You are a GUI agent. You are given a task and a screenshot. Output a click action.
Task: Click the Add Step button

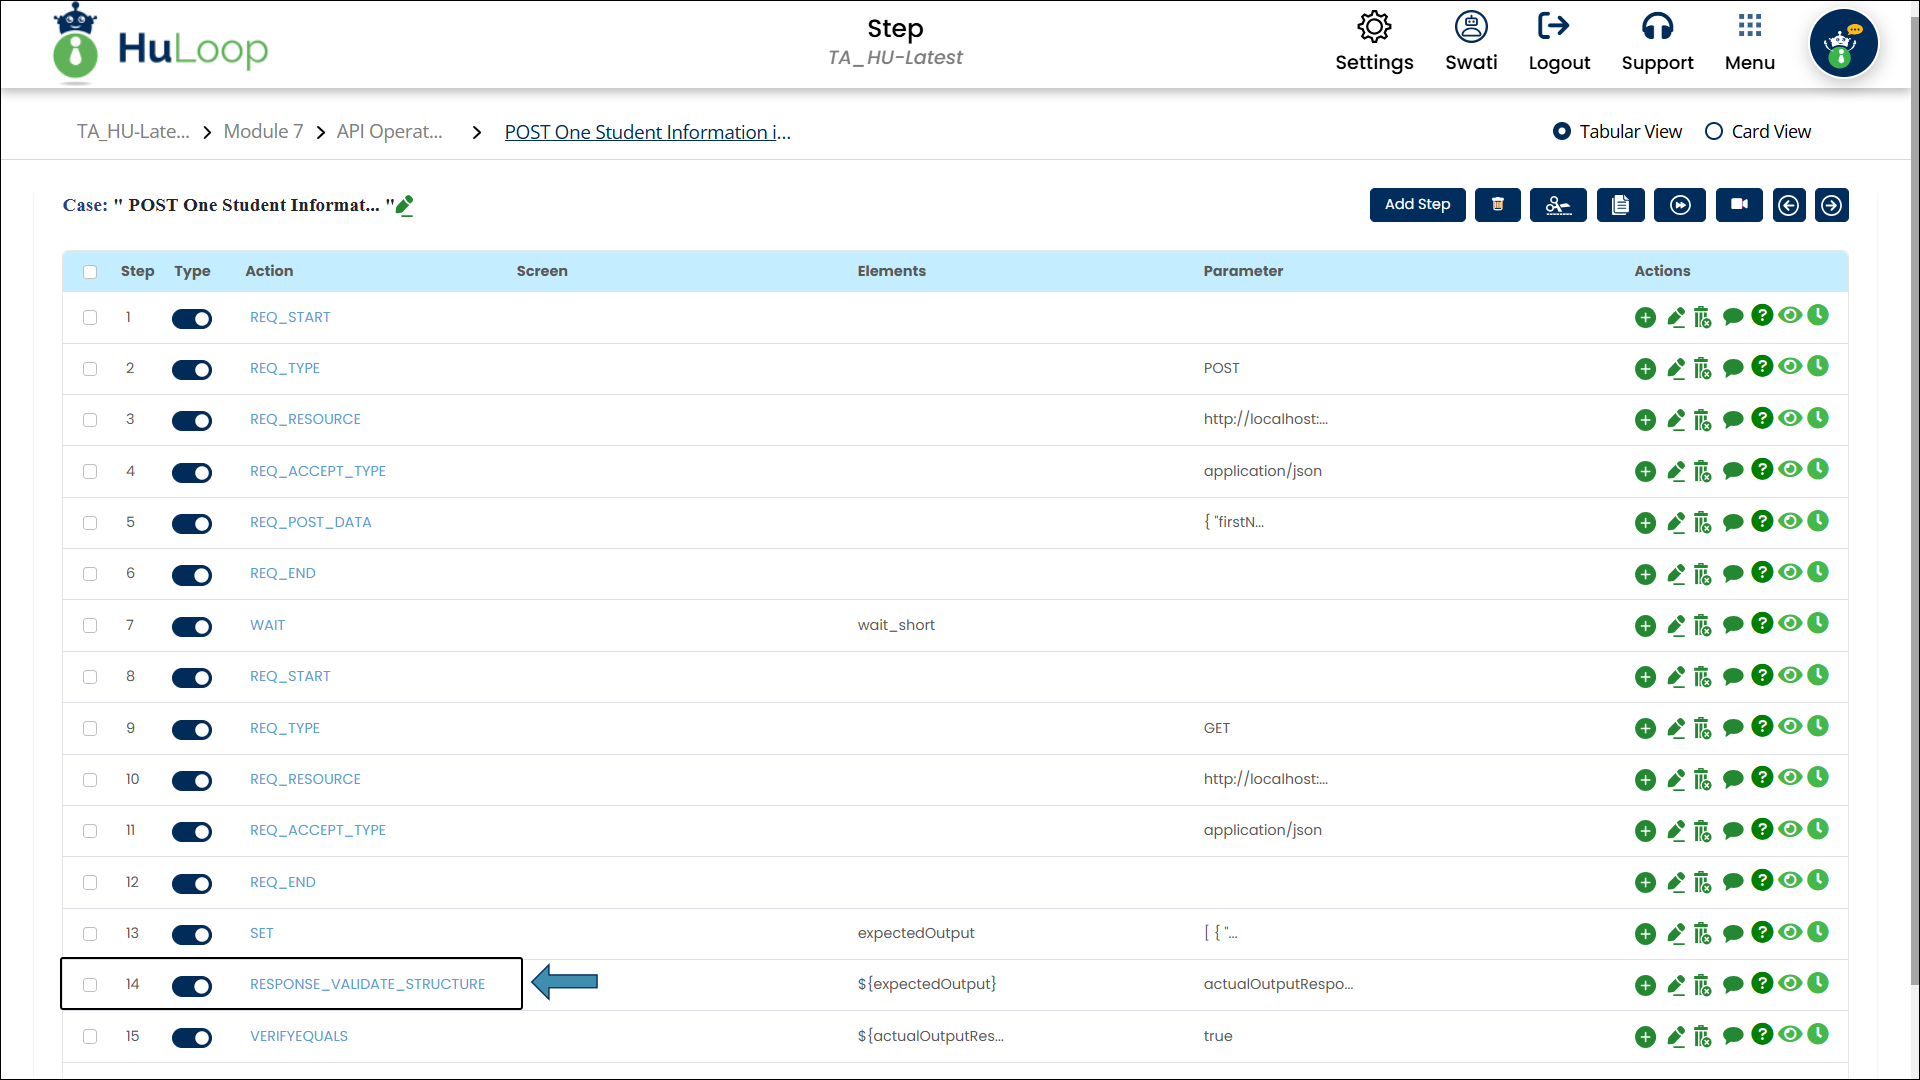1417,205
